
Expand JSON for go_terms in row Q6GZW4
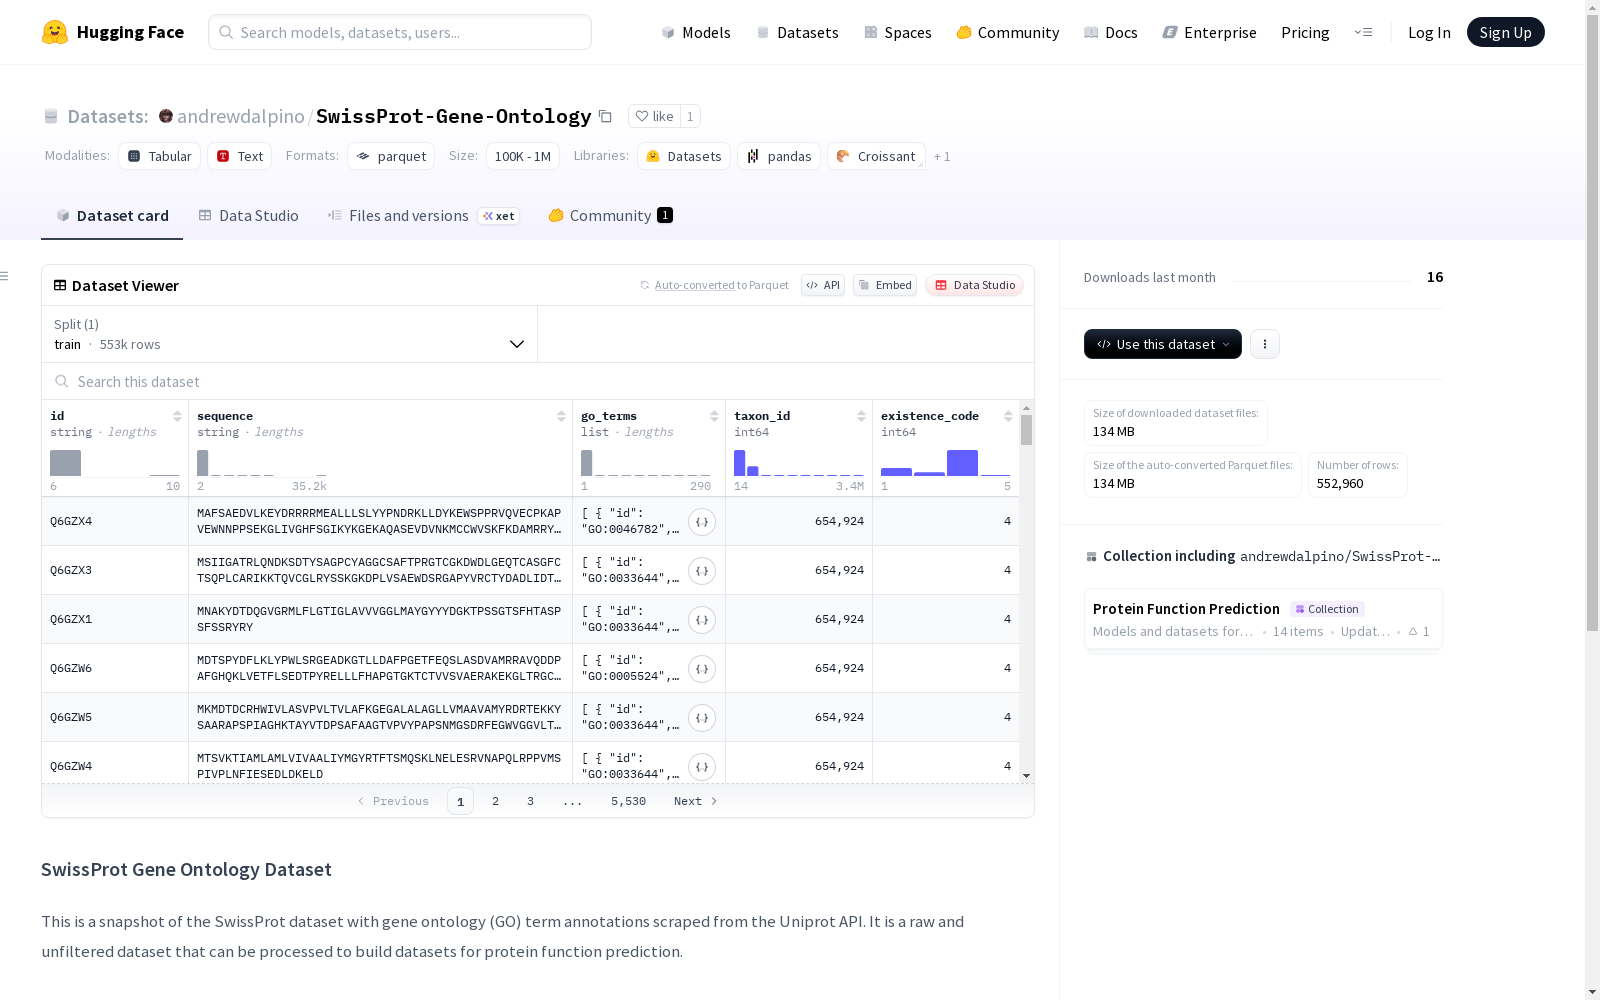[702, 767]
